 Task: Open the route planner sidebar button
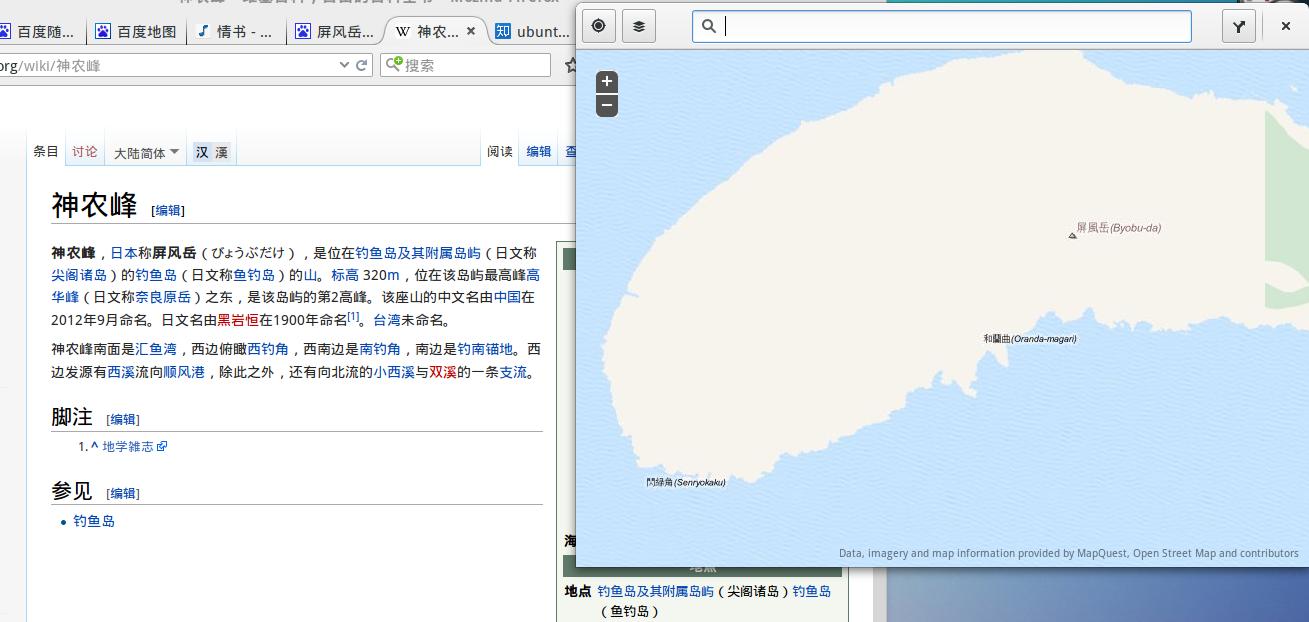pos(1239,27)
